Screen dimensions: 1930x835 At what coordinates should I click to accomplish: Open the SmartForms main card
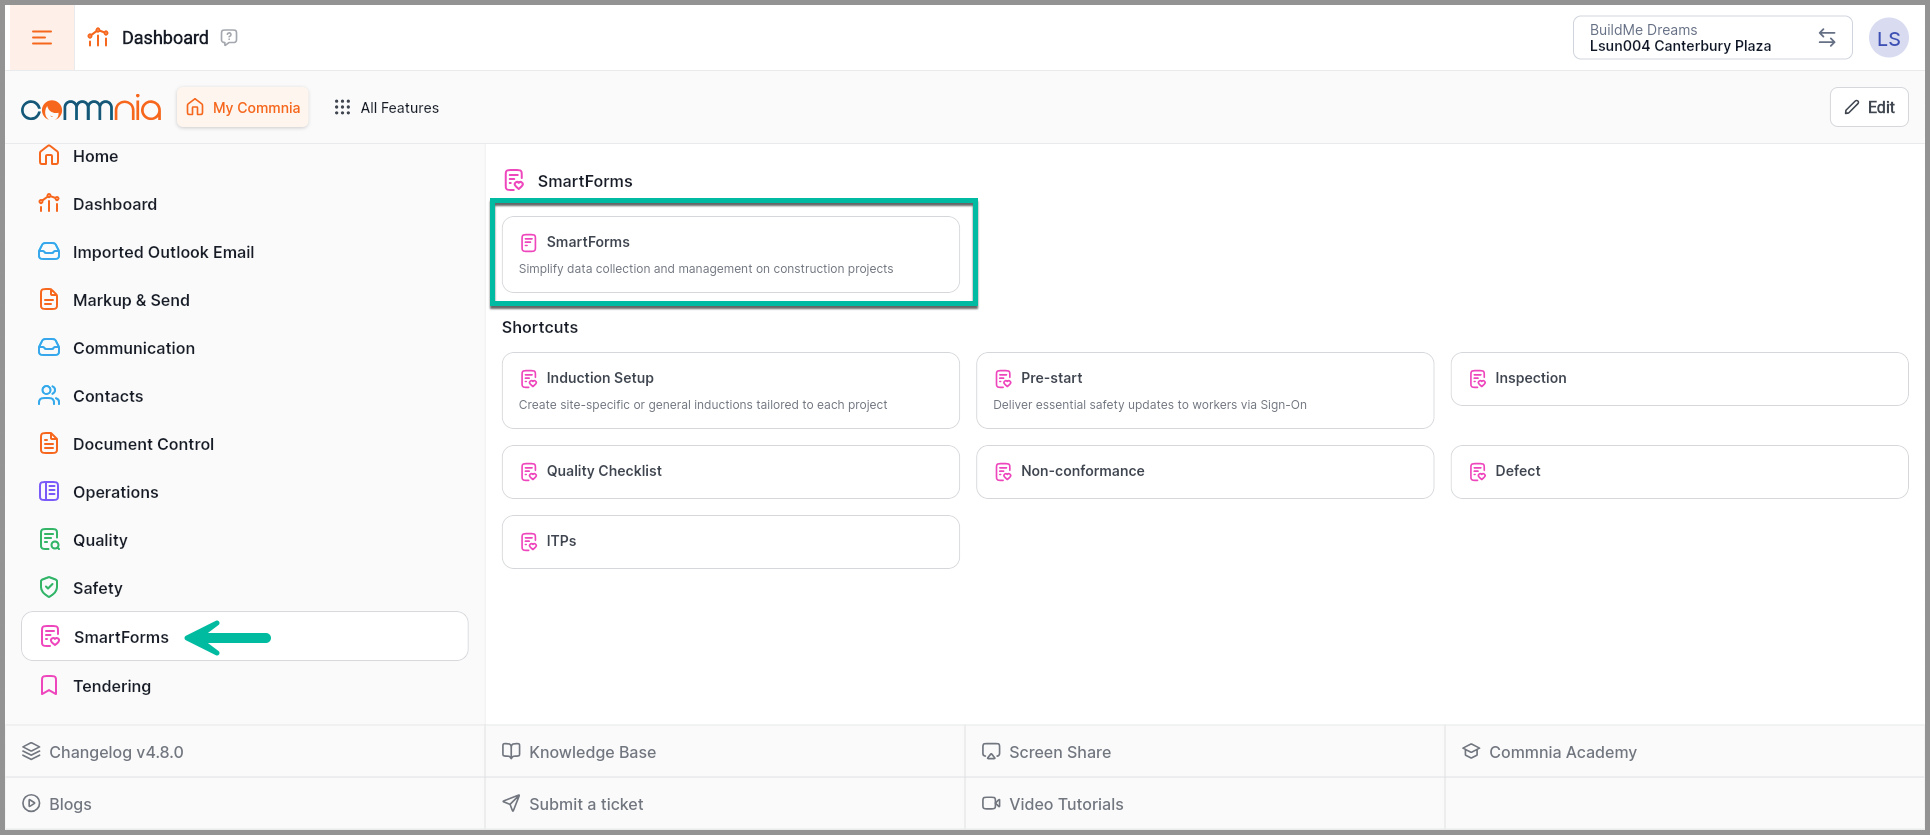coord(730,254)
